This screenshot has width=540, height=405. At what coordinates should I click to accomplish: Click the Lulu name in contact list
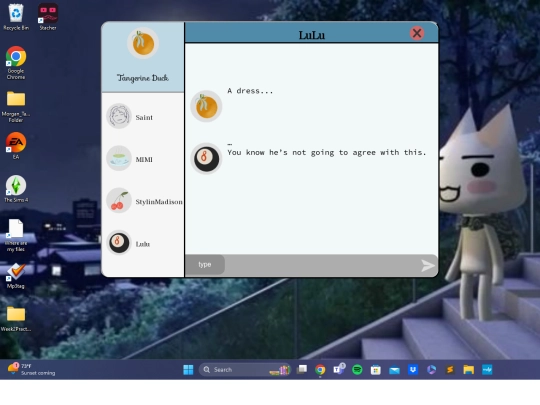pyautogui.click(x=143, y=244)
